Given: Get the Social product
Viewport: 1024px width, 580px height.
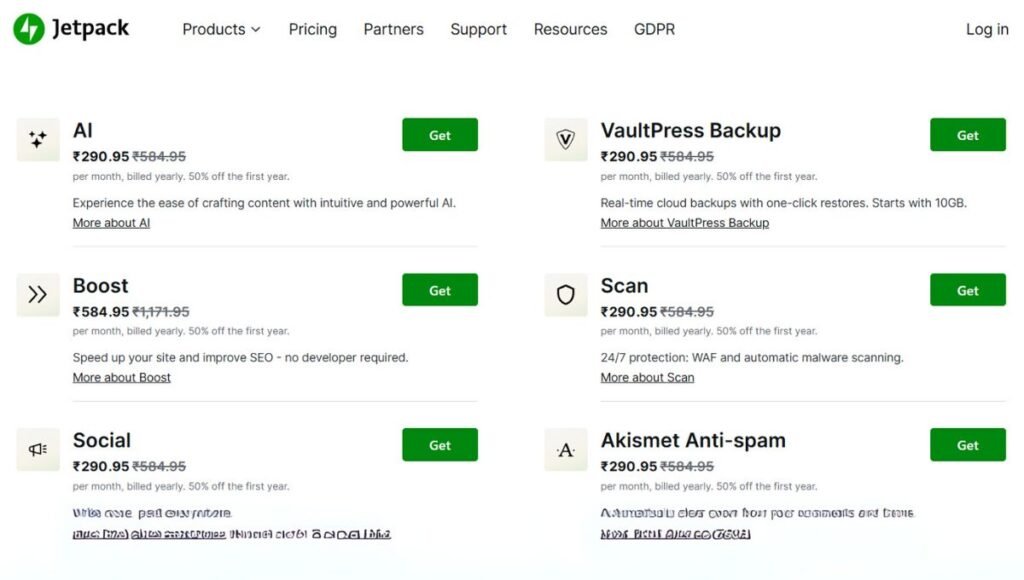Looking at the screenshot, I should click(x=440, y=445).
